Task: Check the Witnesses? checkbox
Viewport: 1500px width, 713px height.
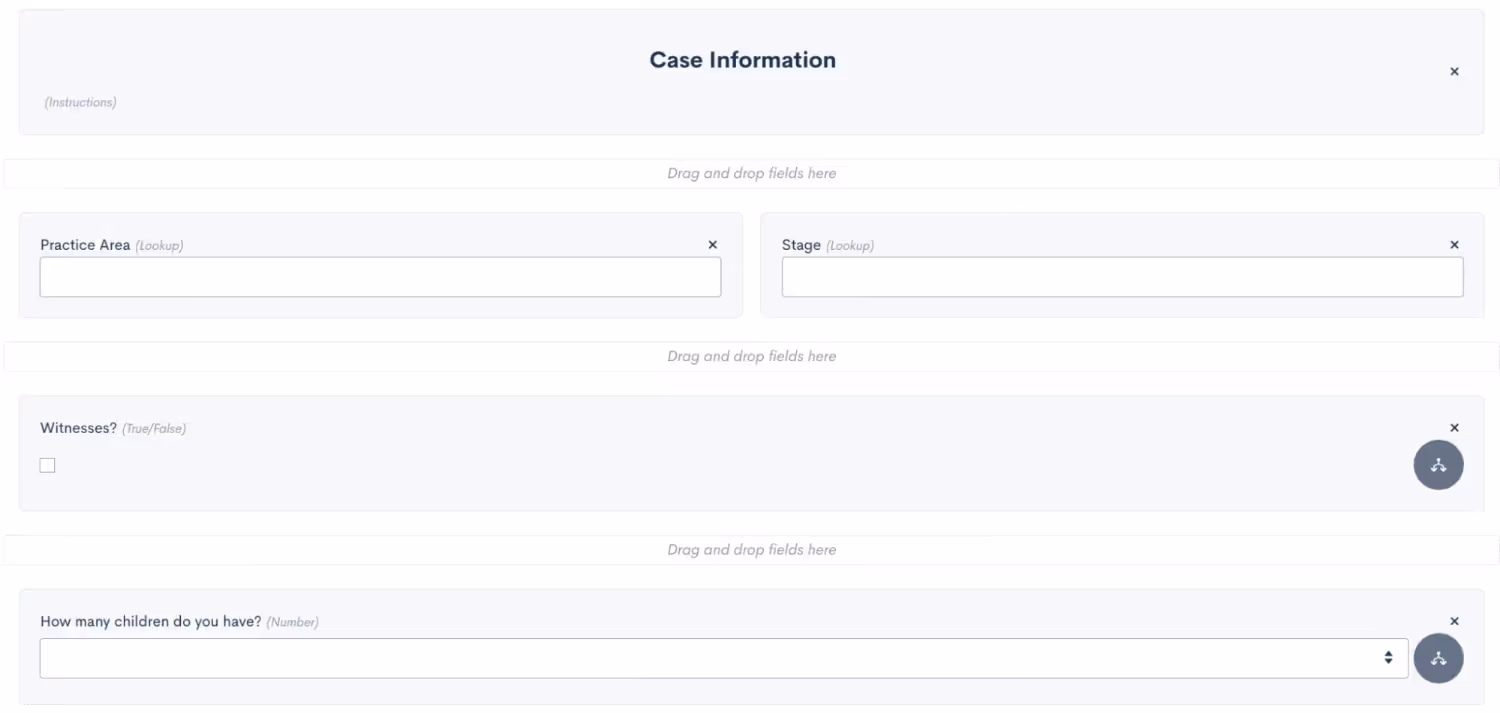Action: [47, 465]
